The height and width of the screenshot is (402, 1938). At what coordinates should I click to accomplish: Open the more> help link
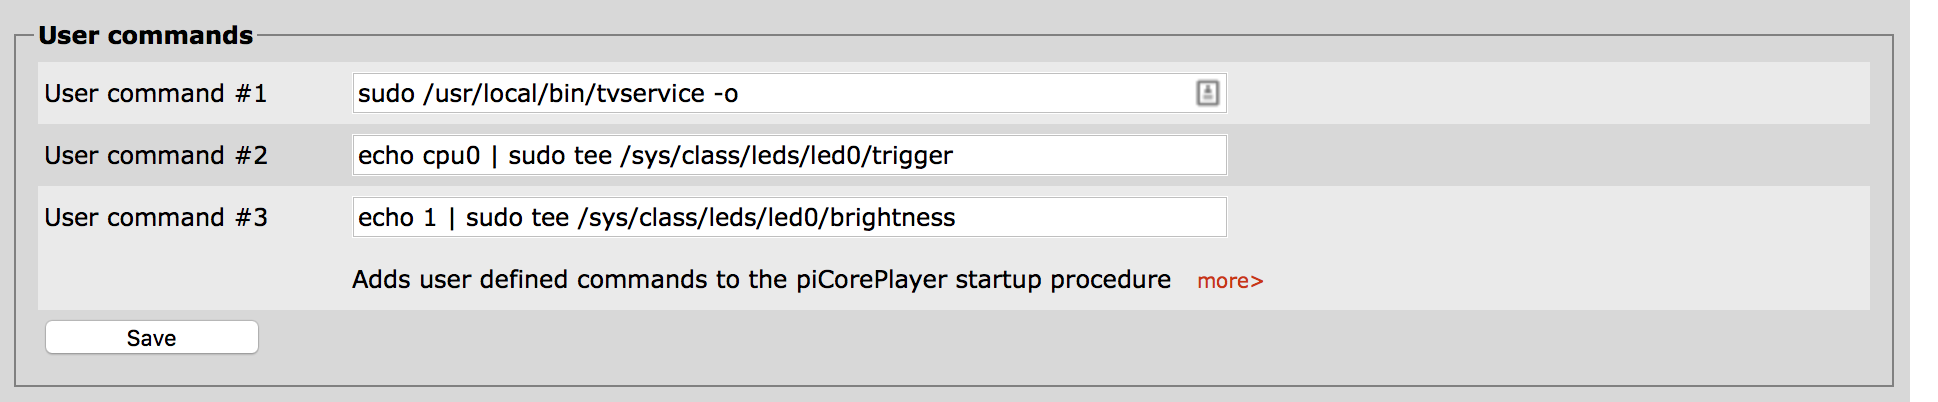(1230, 281)
